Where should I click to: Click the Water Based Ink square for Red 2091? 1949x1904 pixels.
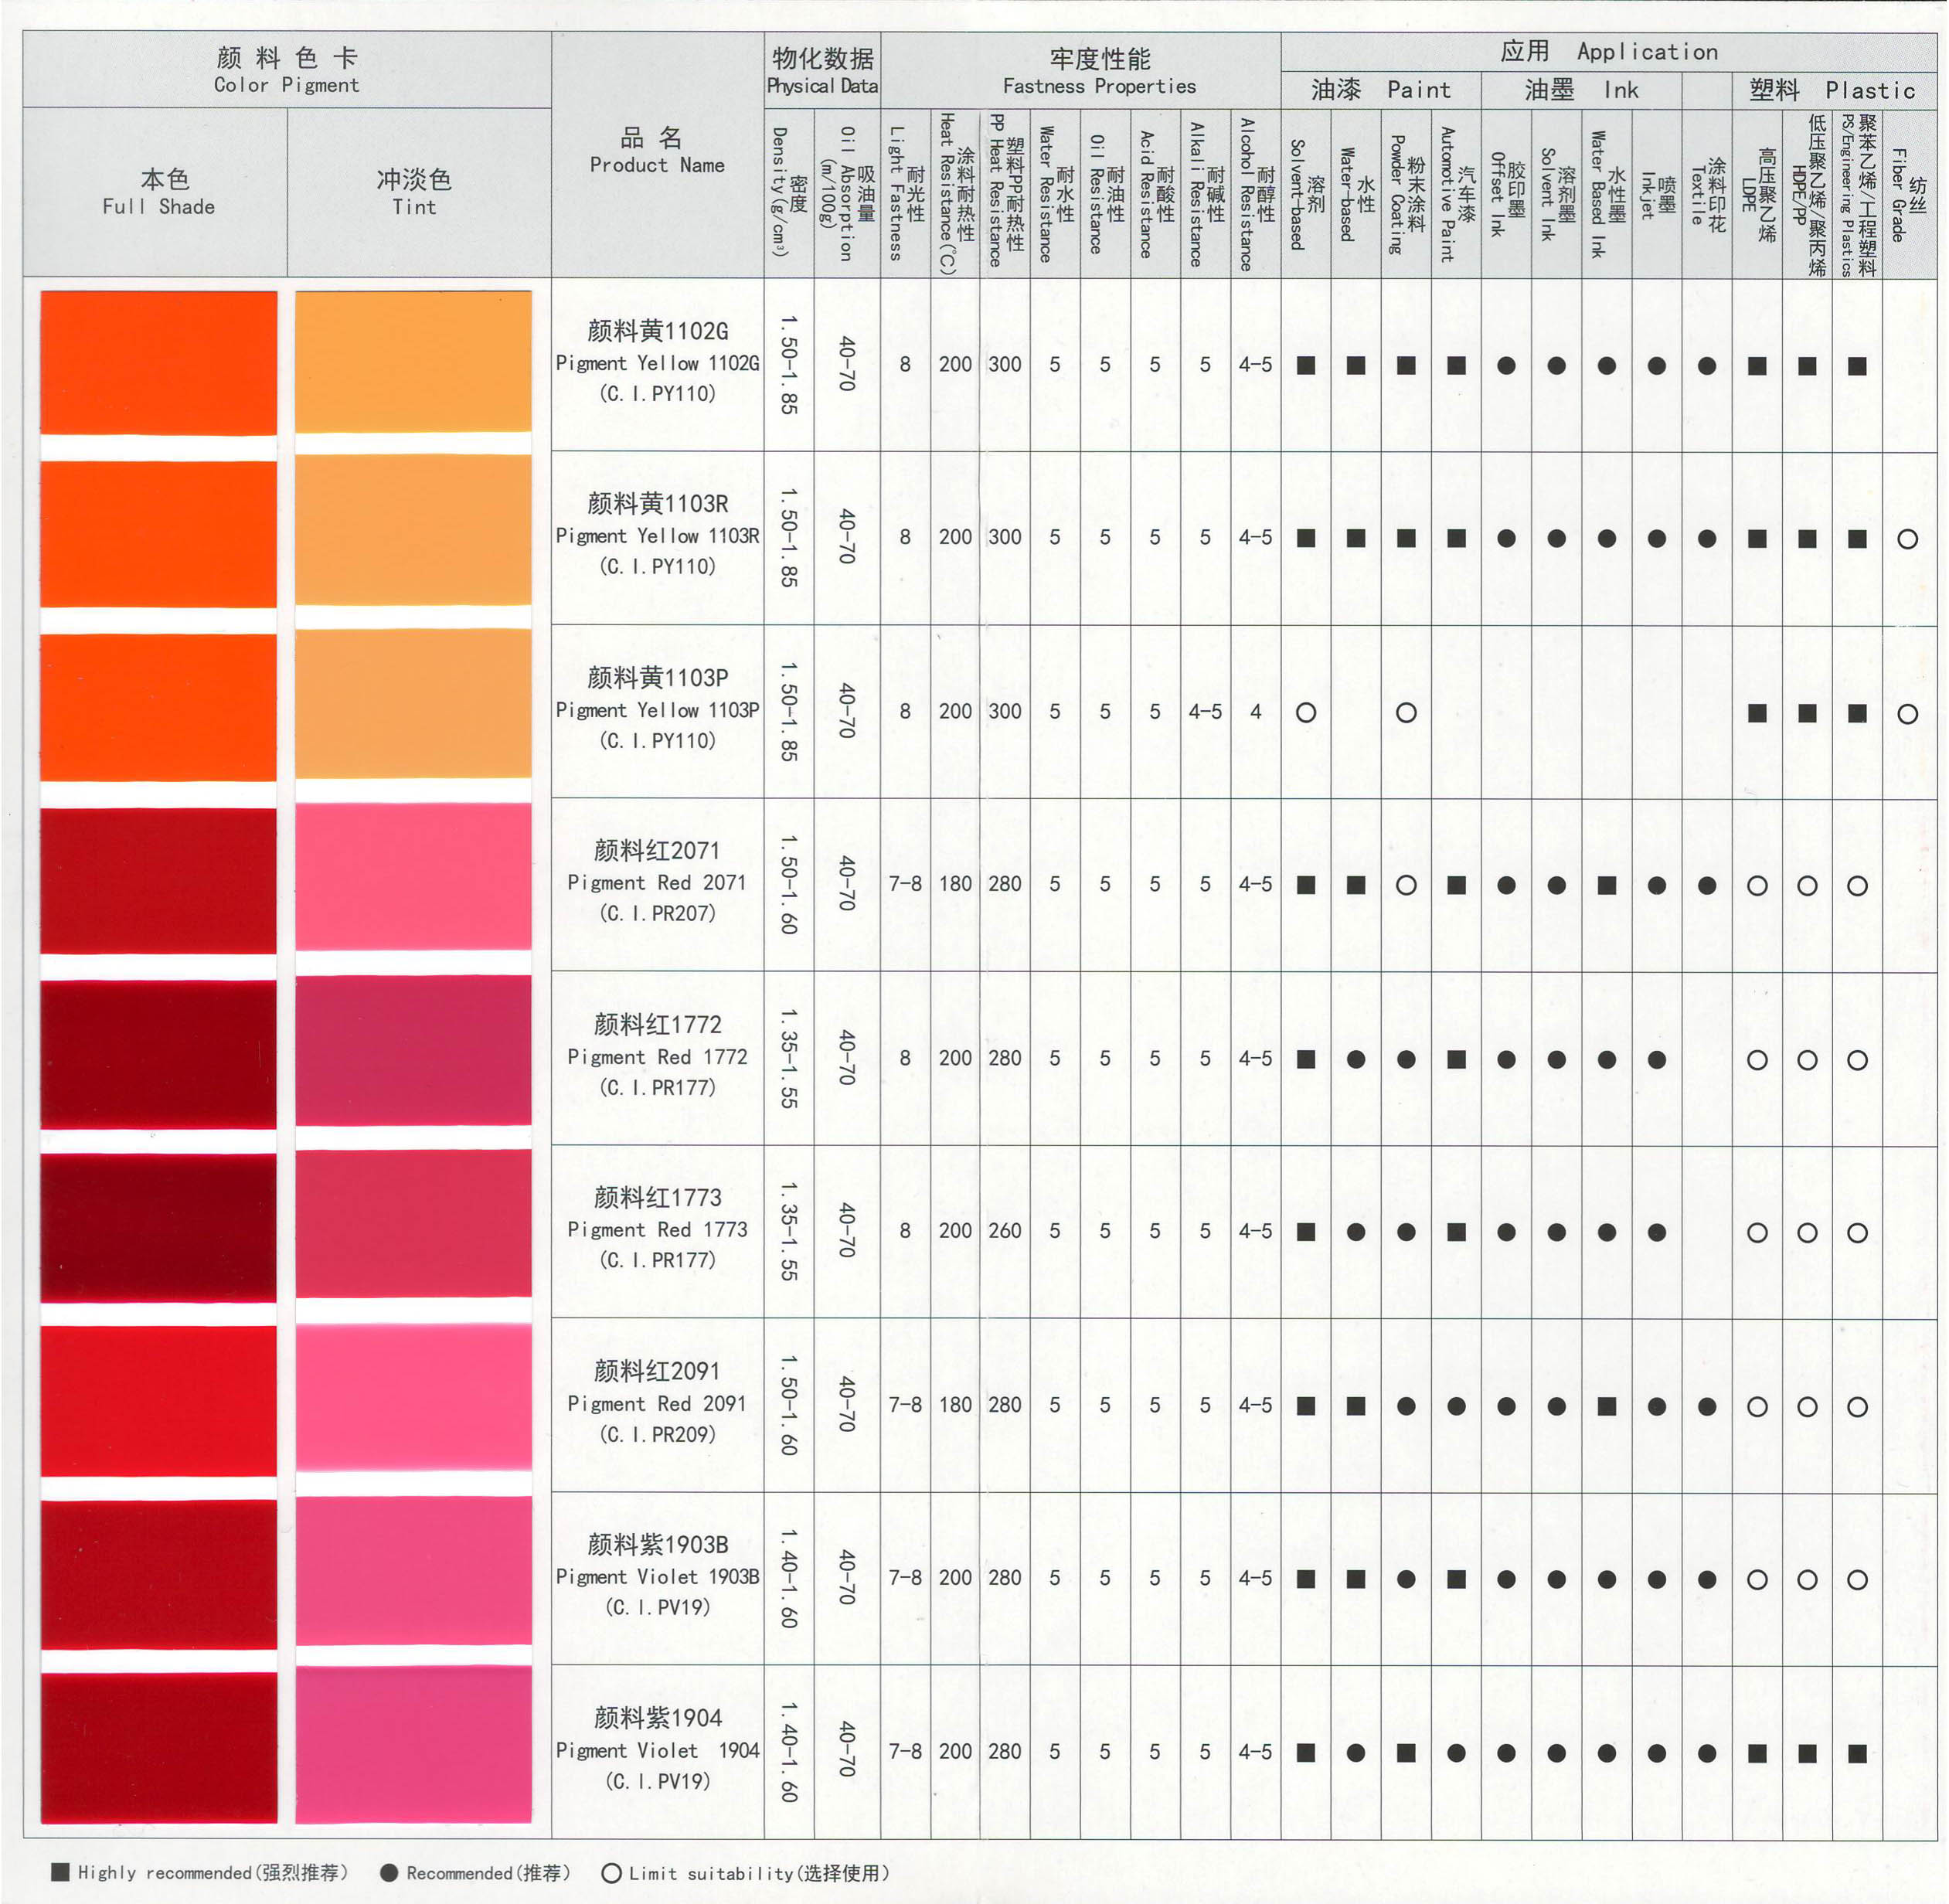pyautogui.click(x=1607, y=1406)
